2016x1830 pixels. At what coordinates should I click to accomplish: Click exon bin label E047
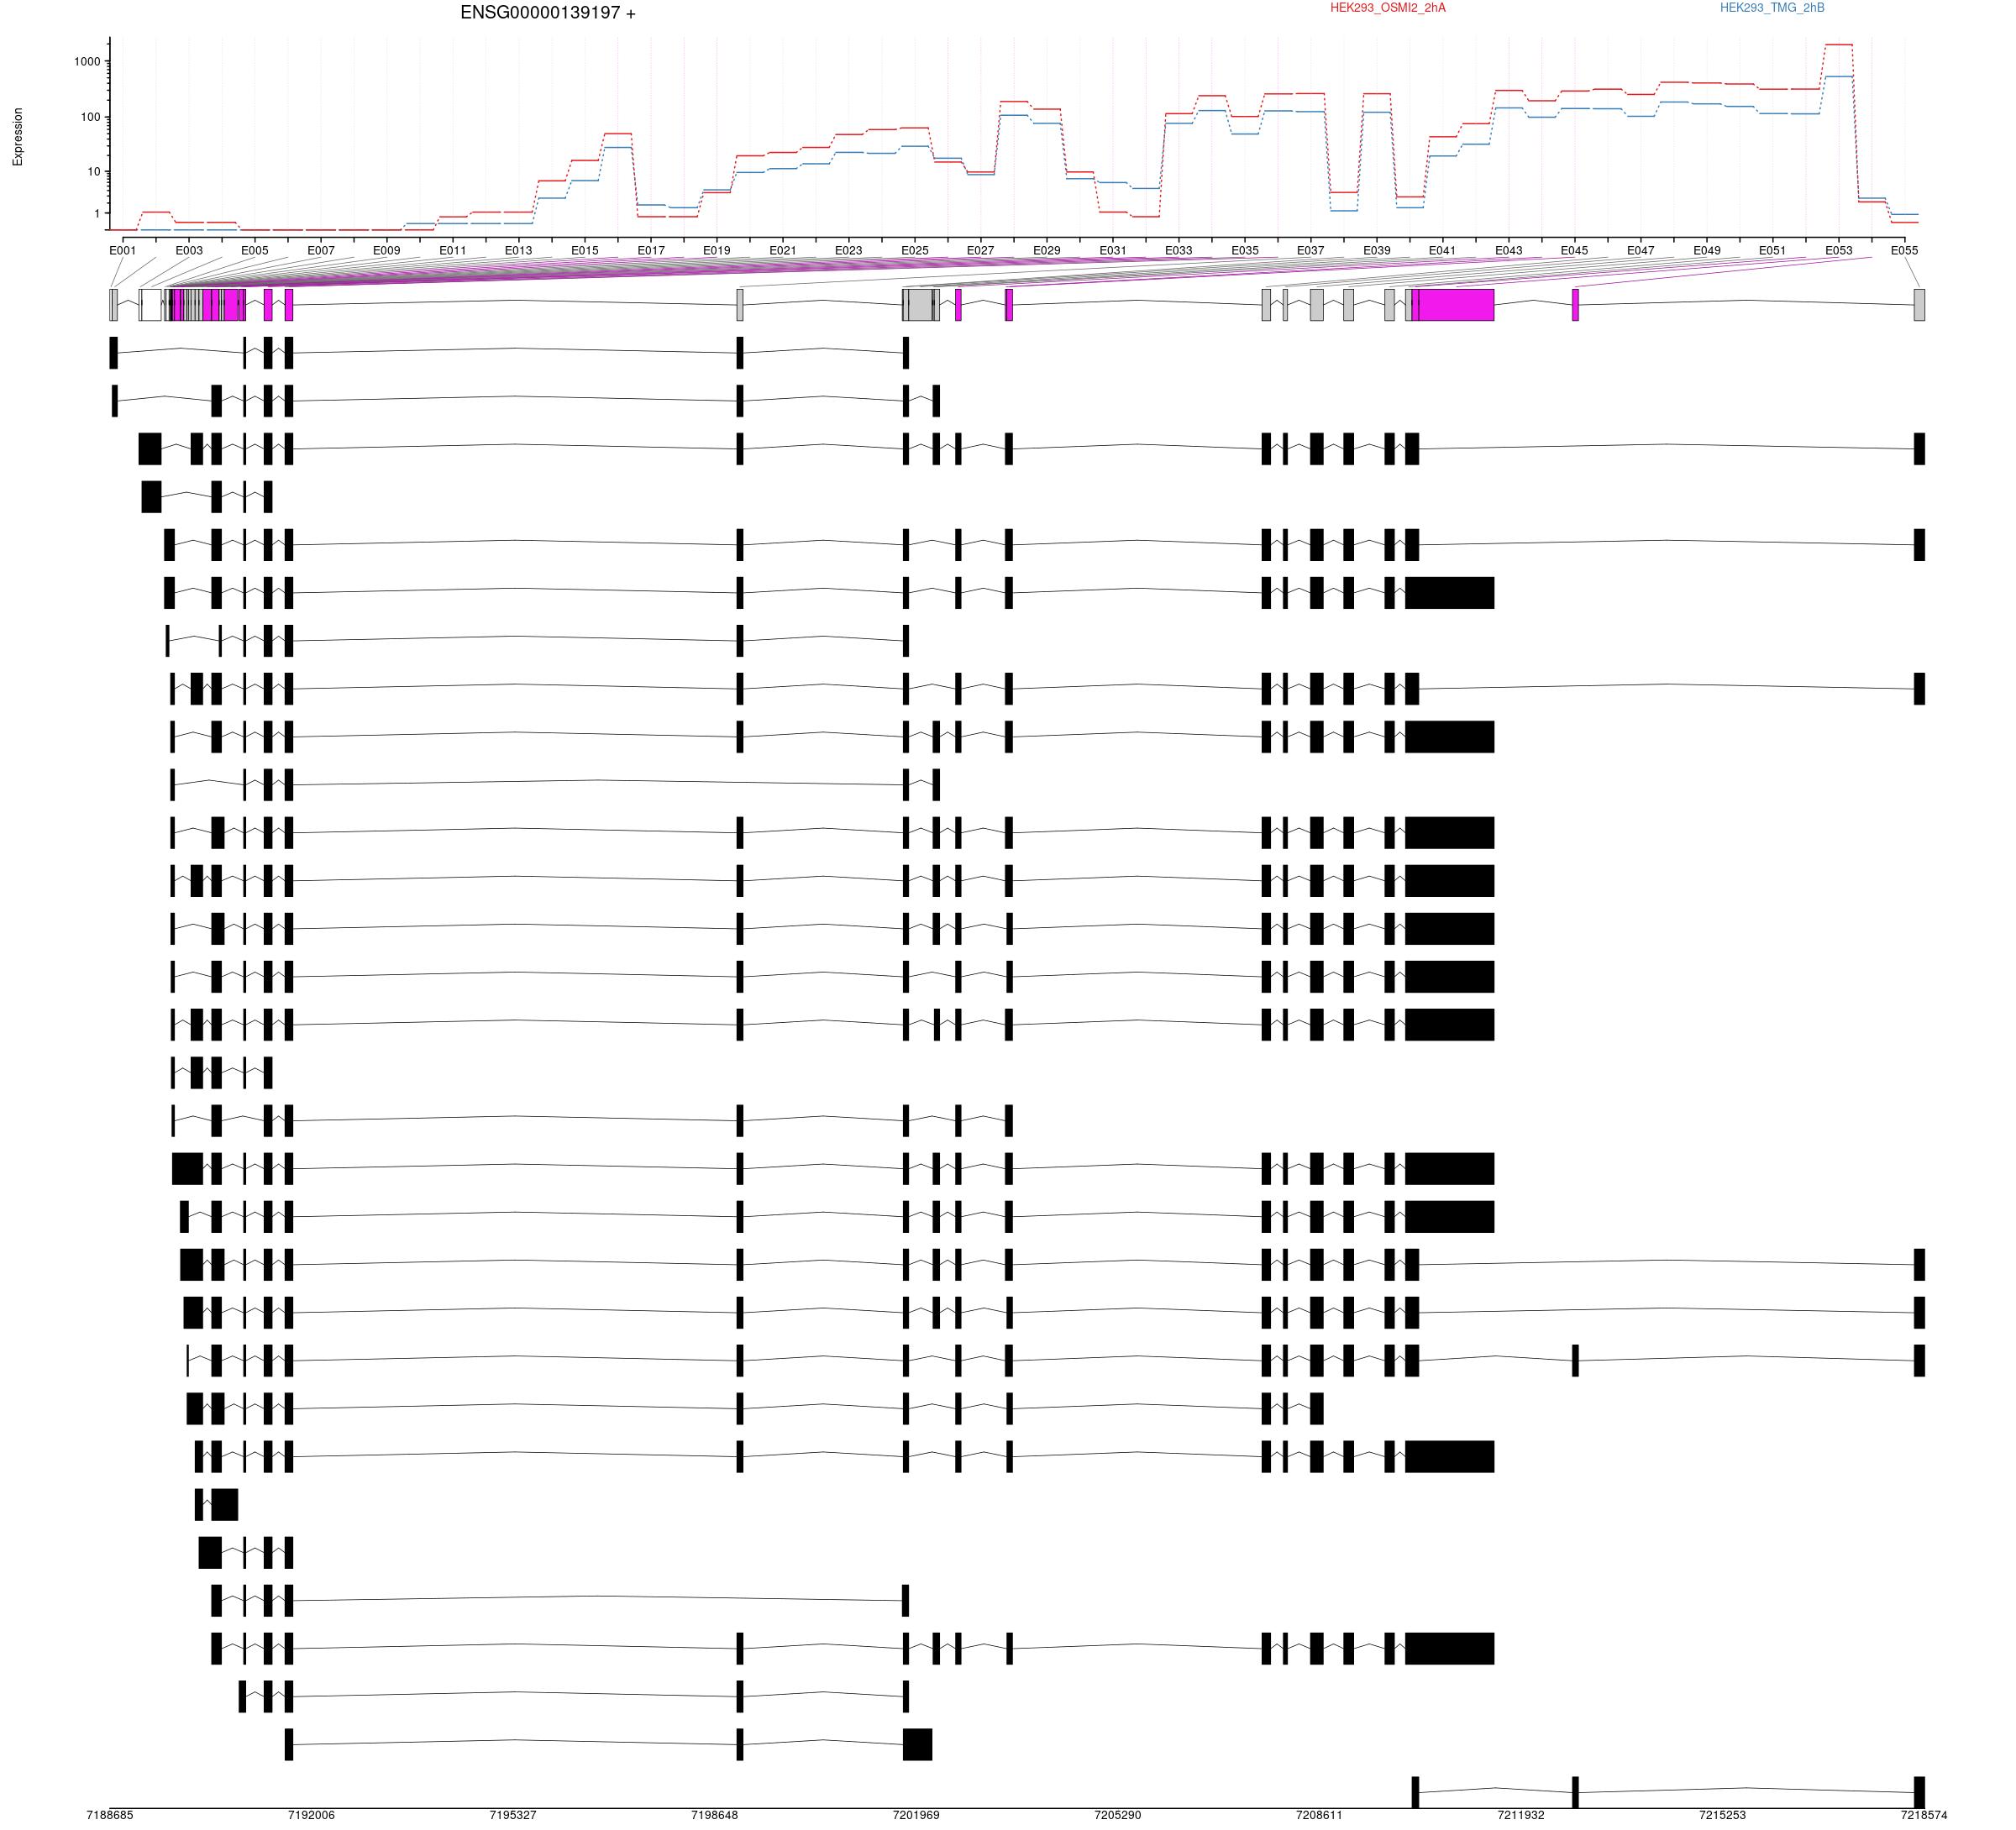(x=1641, y=251)
